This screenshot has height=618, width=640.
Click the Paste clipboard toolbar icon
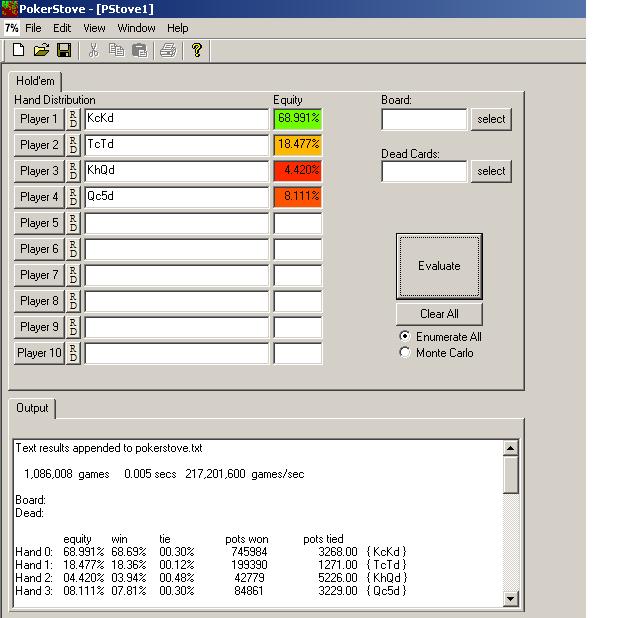pos(140,50)
